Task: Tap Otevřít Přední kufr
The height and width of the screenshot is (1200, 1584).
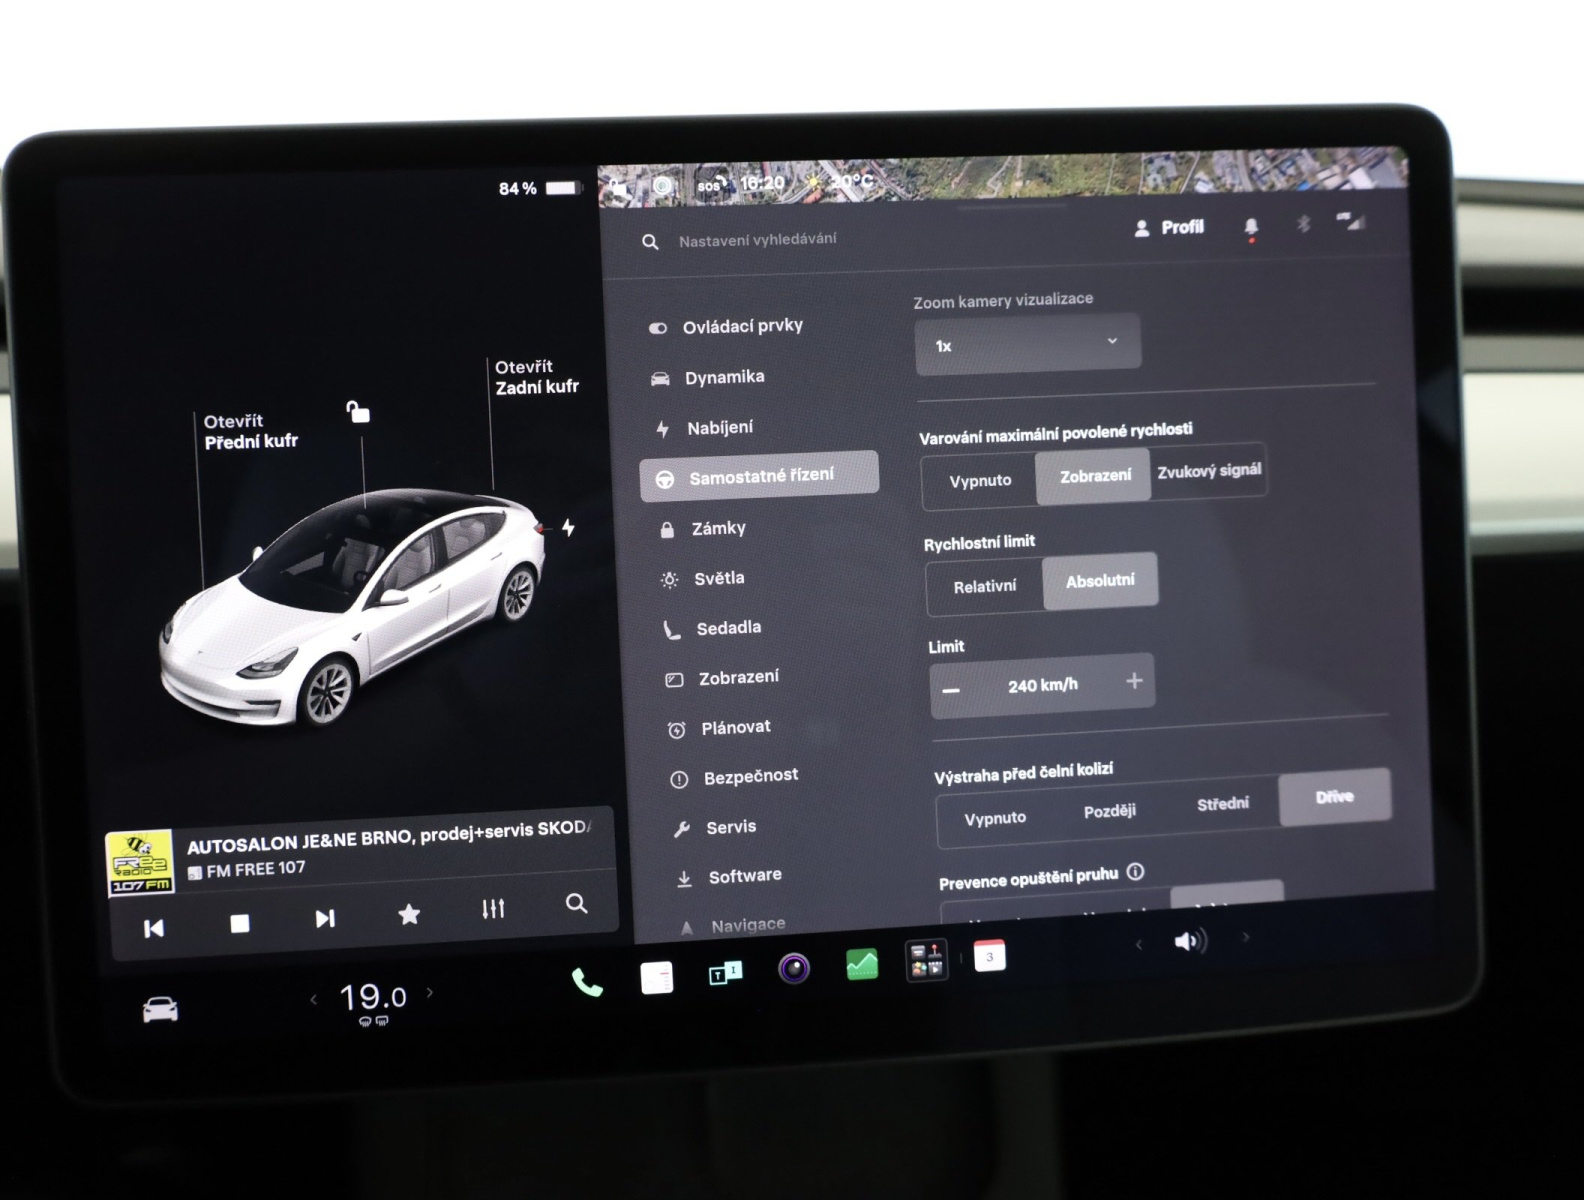Action: click(x=250, y=431)
